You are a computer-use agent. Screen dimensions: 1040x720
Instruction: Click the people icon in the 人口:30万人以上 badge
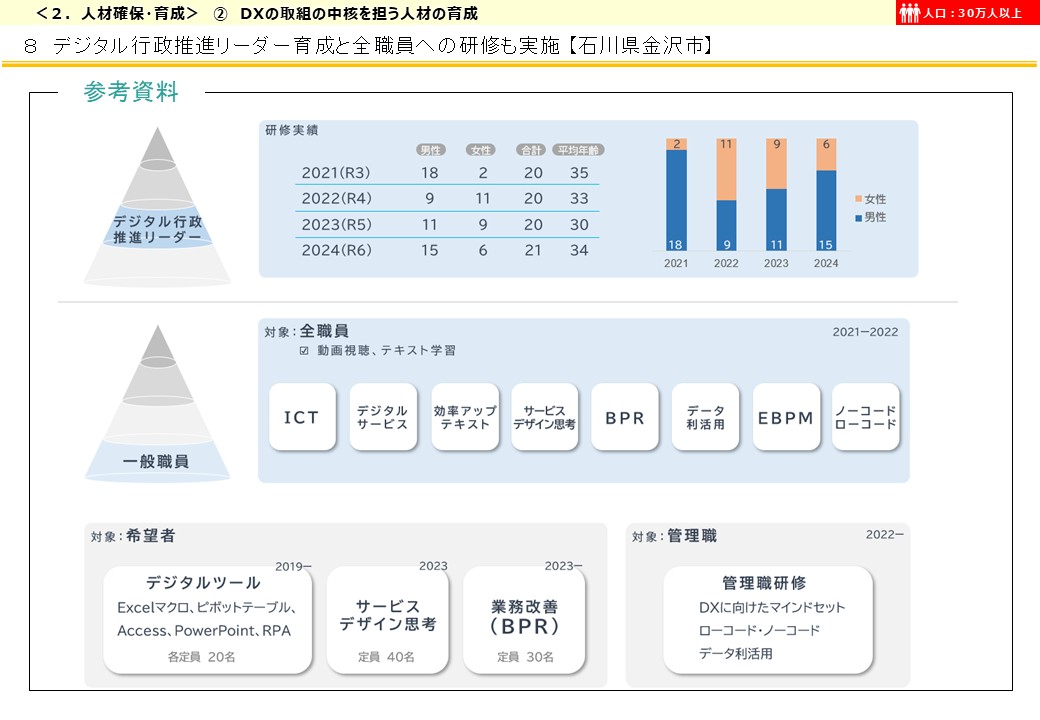(911, 13)
